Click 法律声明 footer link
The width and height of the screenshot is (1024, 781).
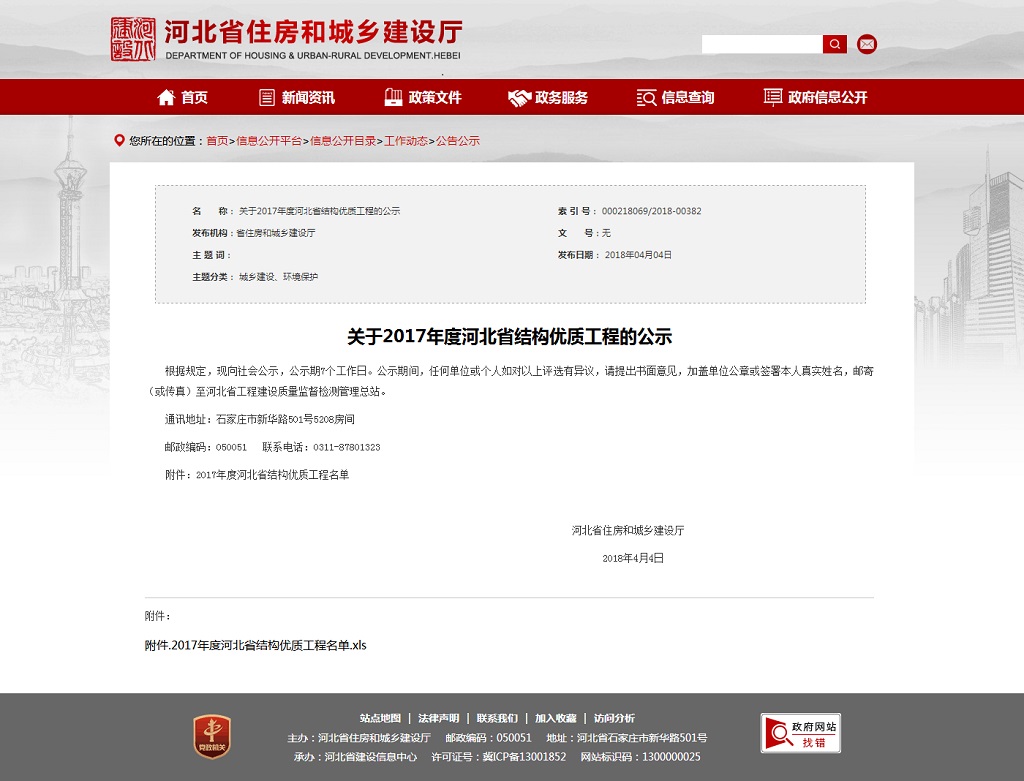[439, 718]
